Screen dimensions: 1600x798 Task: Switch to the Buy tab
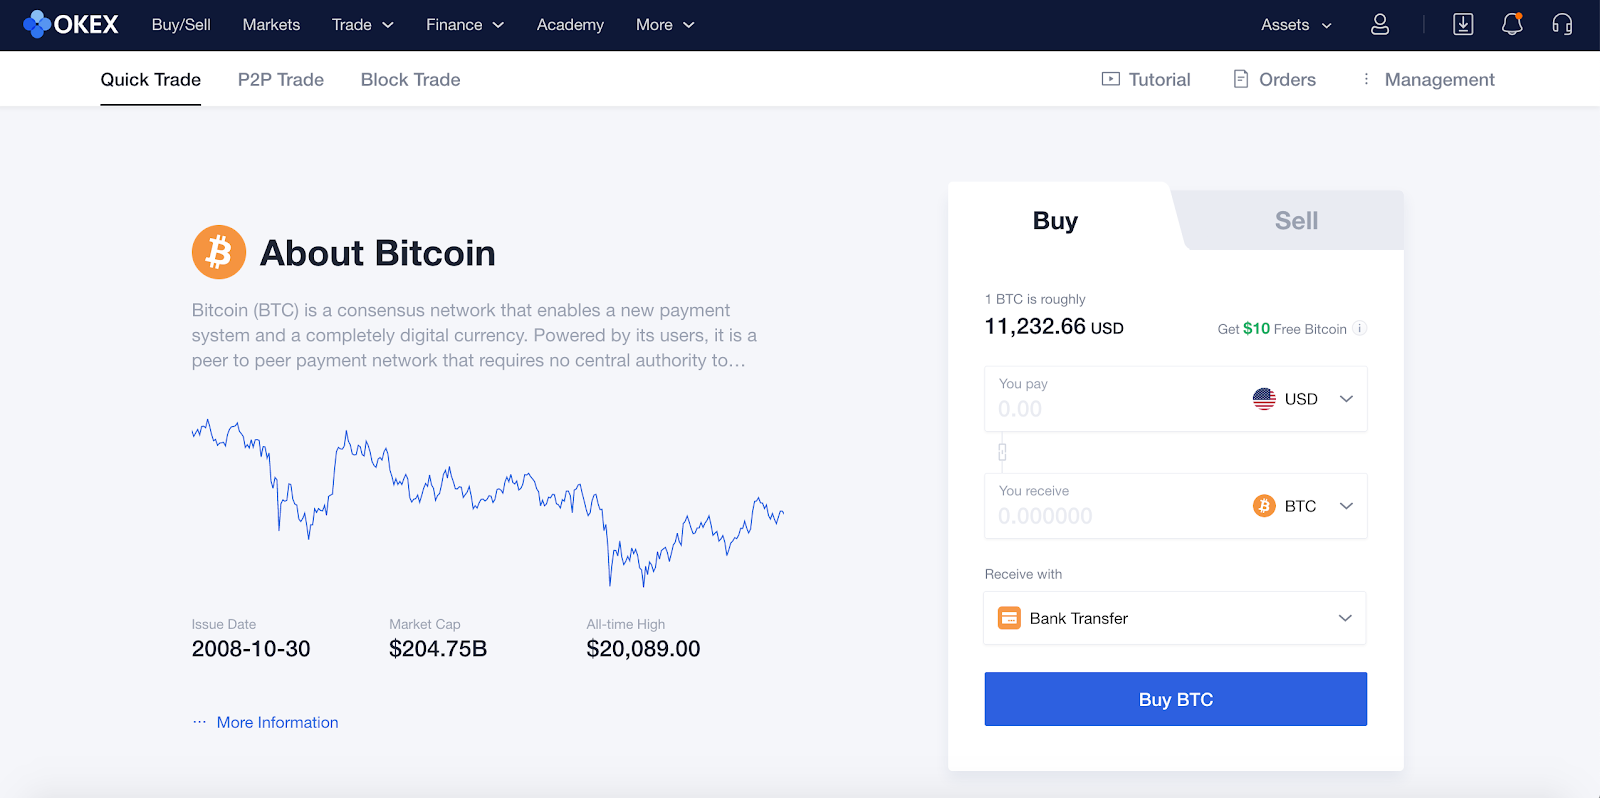point(1055,220)
